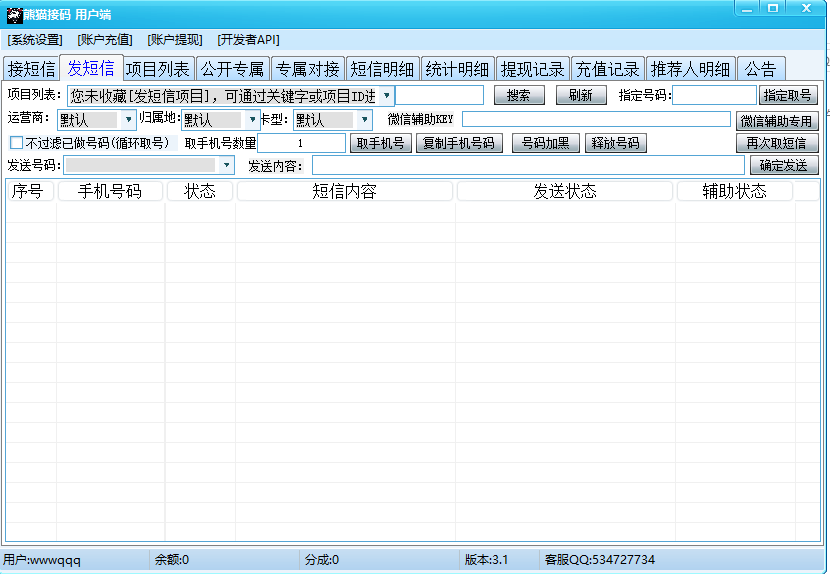This screenshot has height=574, width=830.
Task: Focus the 取手机号数量 field
Action: (301, 143)
